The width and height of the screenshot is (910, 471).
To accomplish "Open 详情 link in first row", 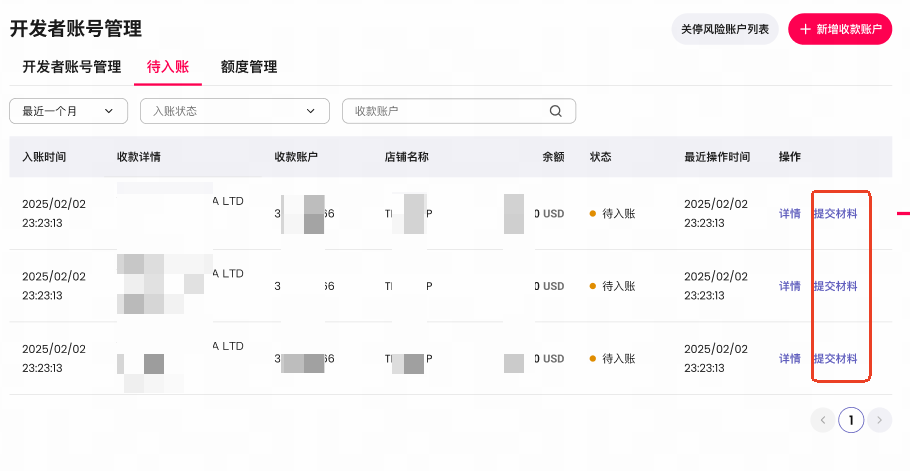I will click(789, 213).
